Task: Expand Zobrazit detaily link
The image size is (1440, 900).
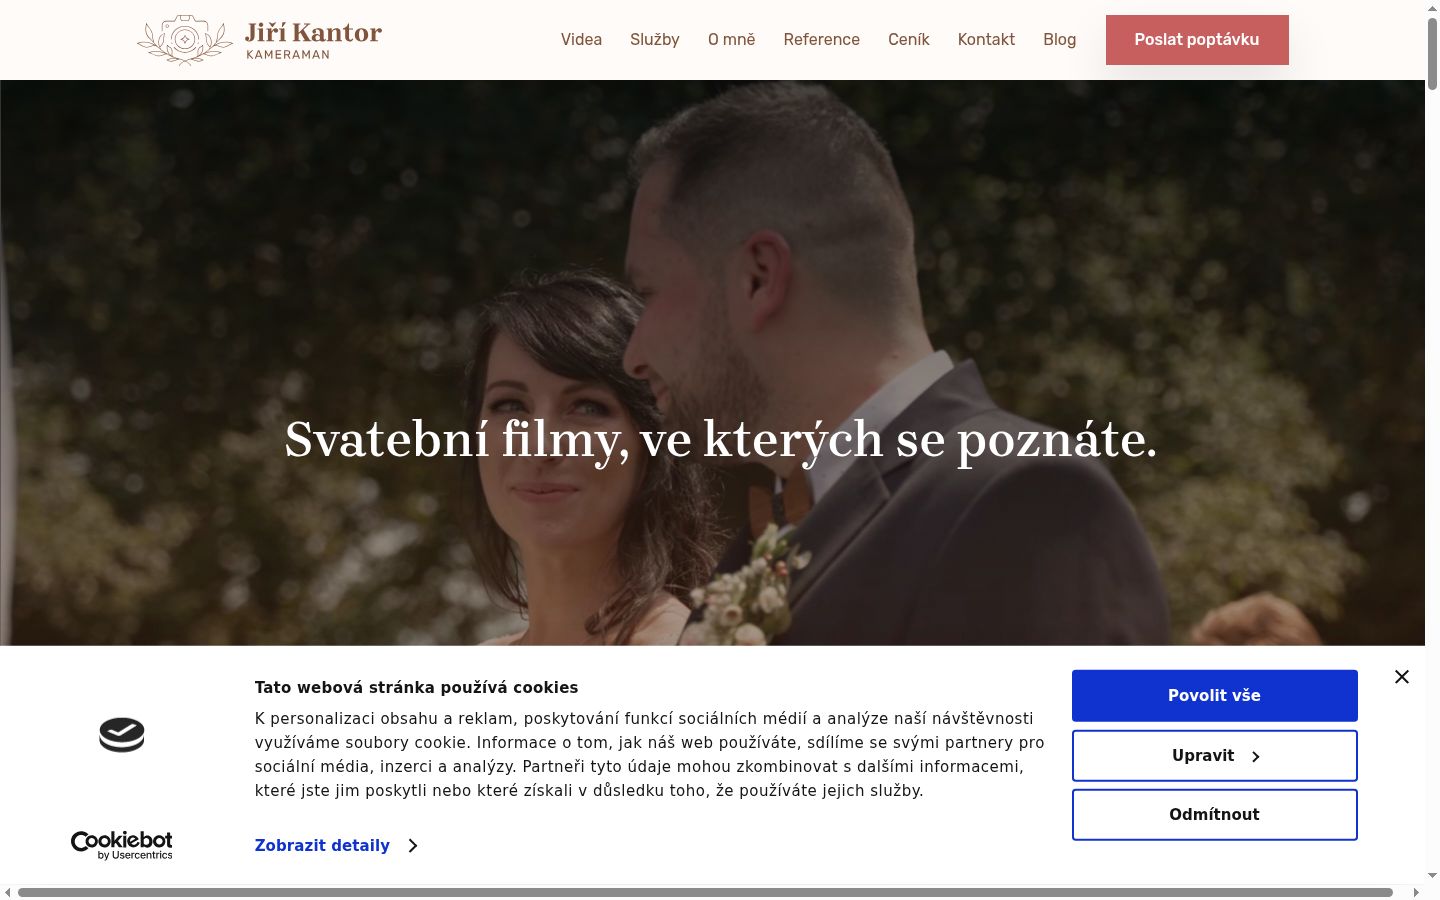Action: [x=336, y=846]
